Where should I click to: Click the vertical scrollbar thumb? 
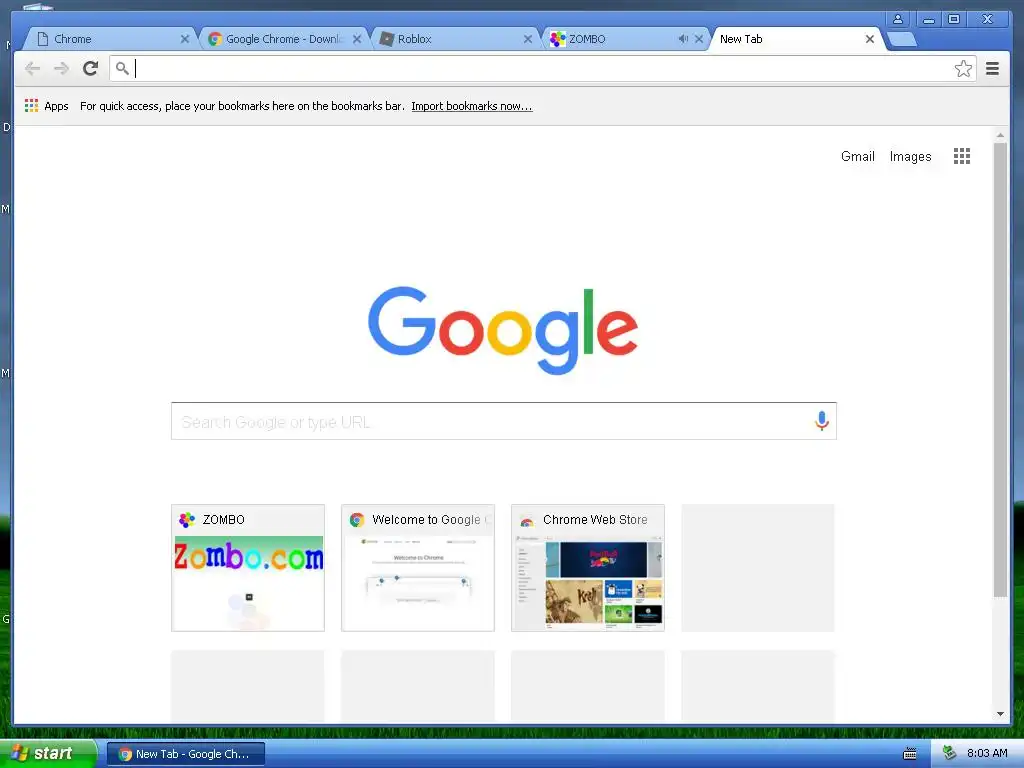1000,370
